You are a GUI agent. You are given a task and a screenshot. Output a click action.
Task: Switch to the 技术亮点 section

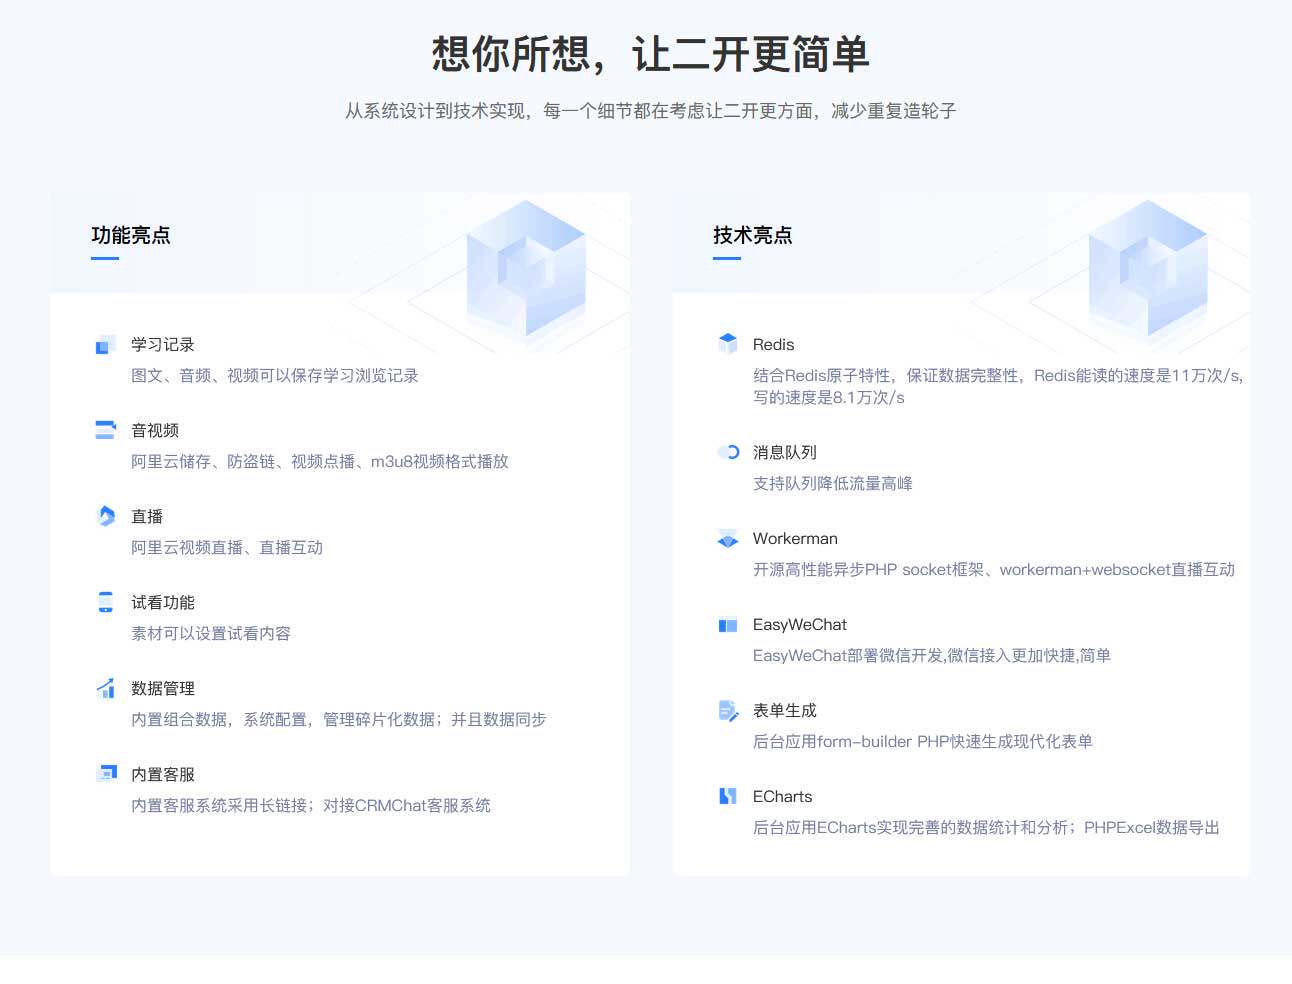coord(752,236)
